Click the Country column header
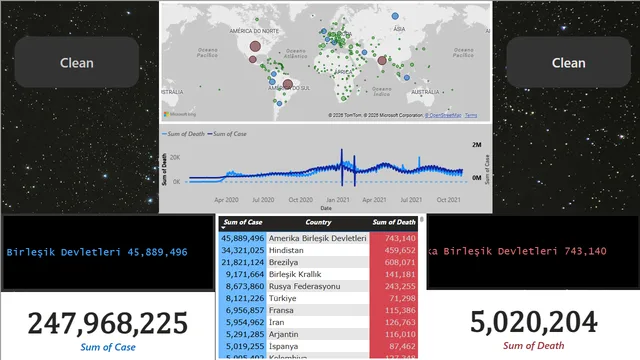The width and height of the screenshot is (640, 360). click(x=318, y=222)
